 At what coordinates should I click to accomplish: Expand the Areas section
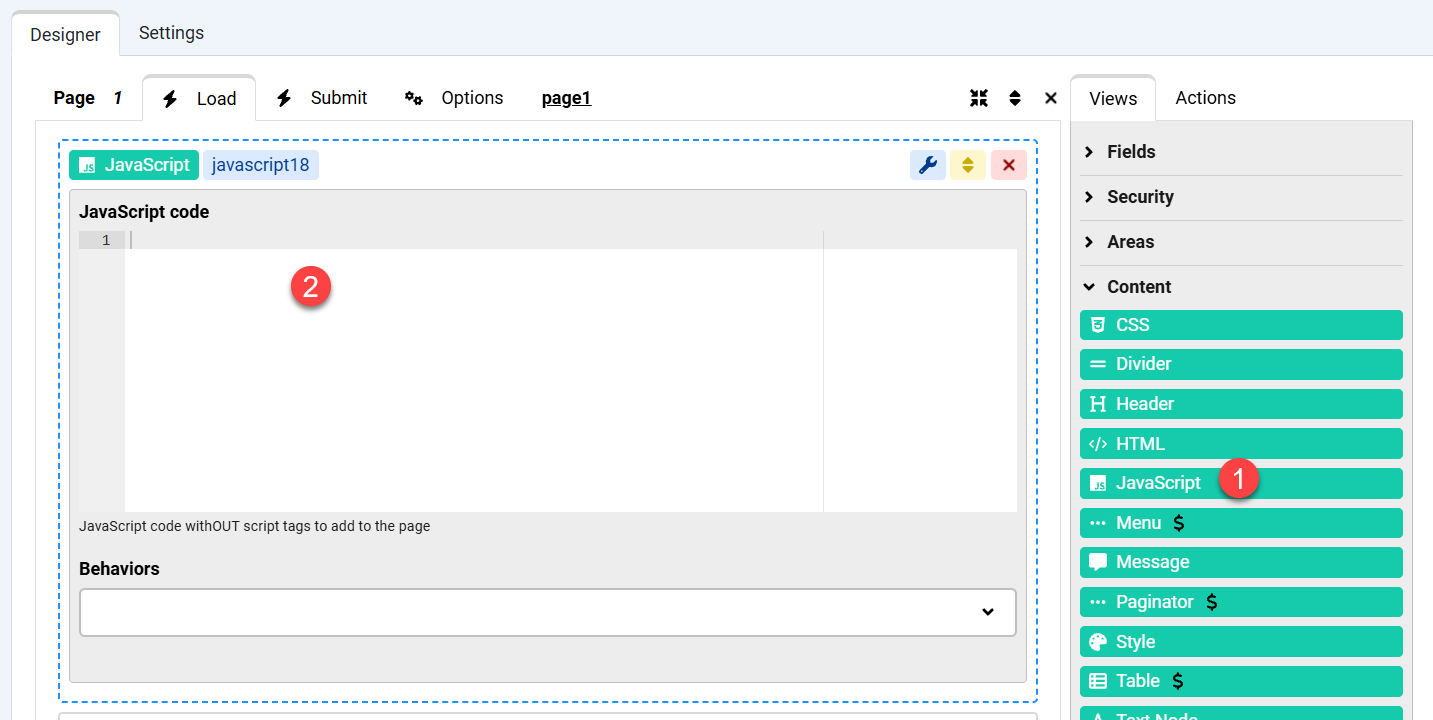(x=1241, y=242)
